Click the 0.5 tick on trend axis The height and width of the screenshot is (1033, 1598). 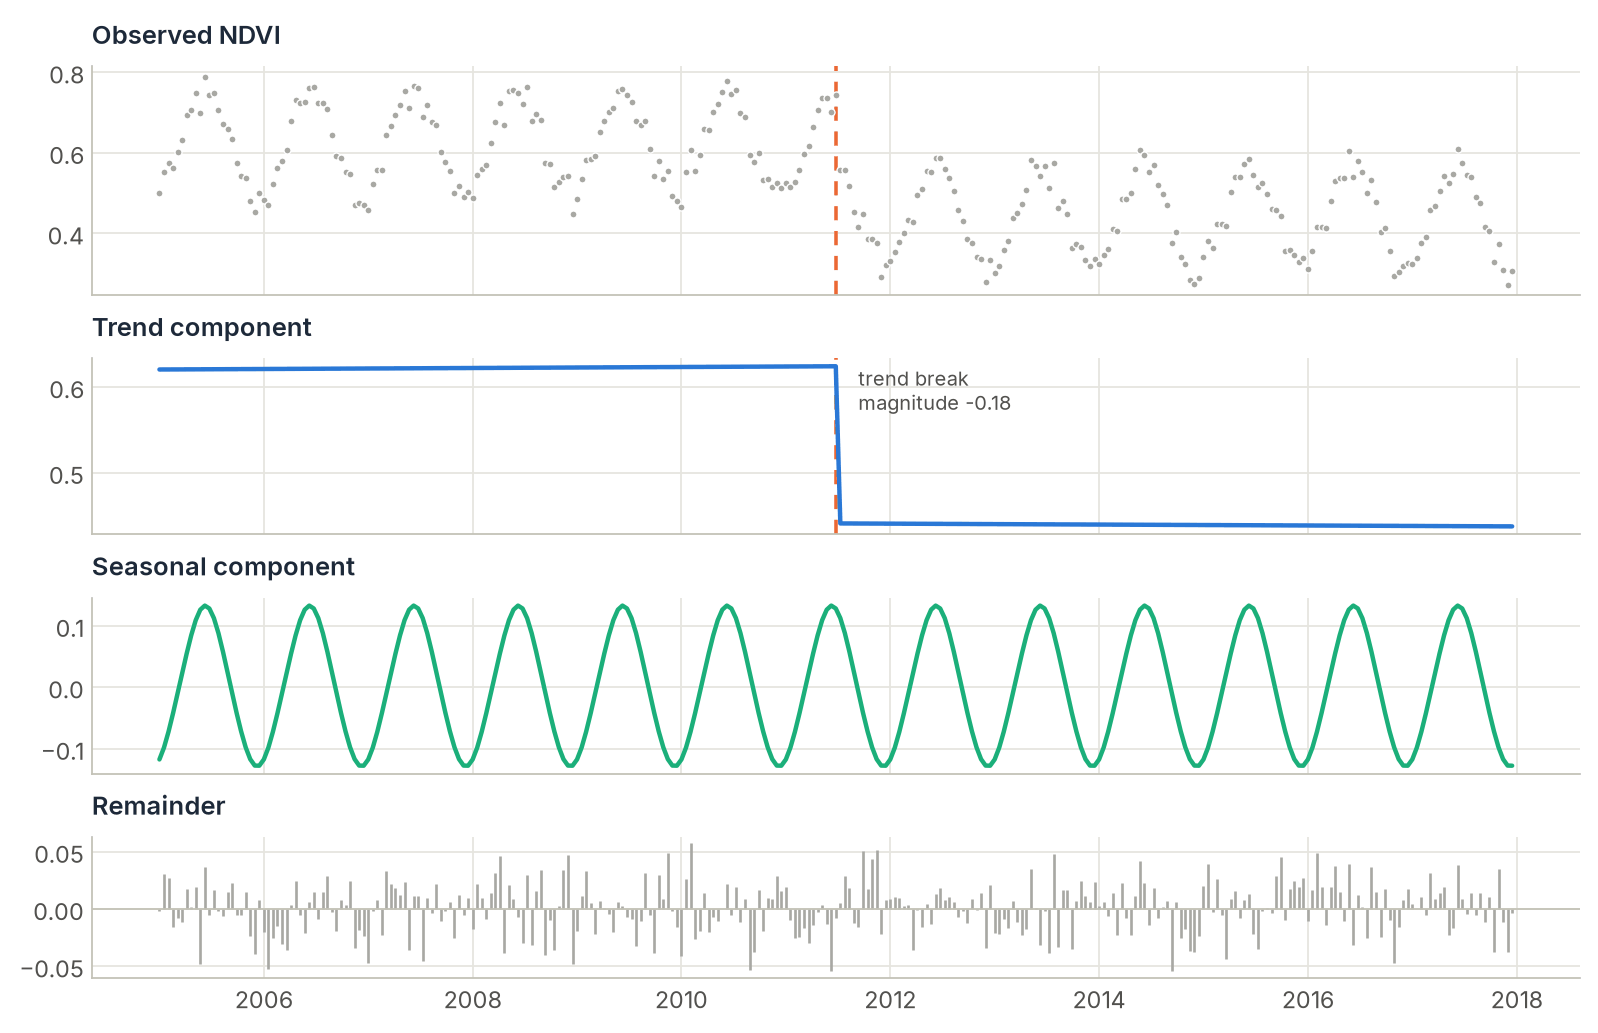tap(67, 474)
